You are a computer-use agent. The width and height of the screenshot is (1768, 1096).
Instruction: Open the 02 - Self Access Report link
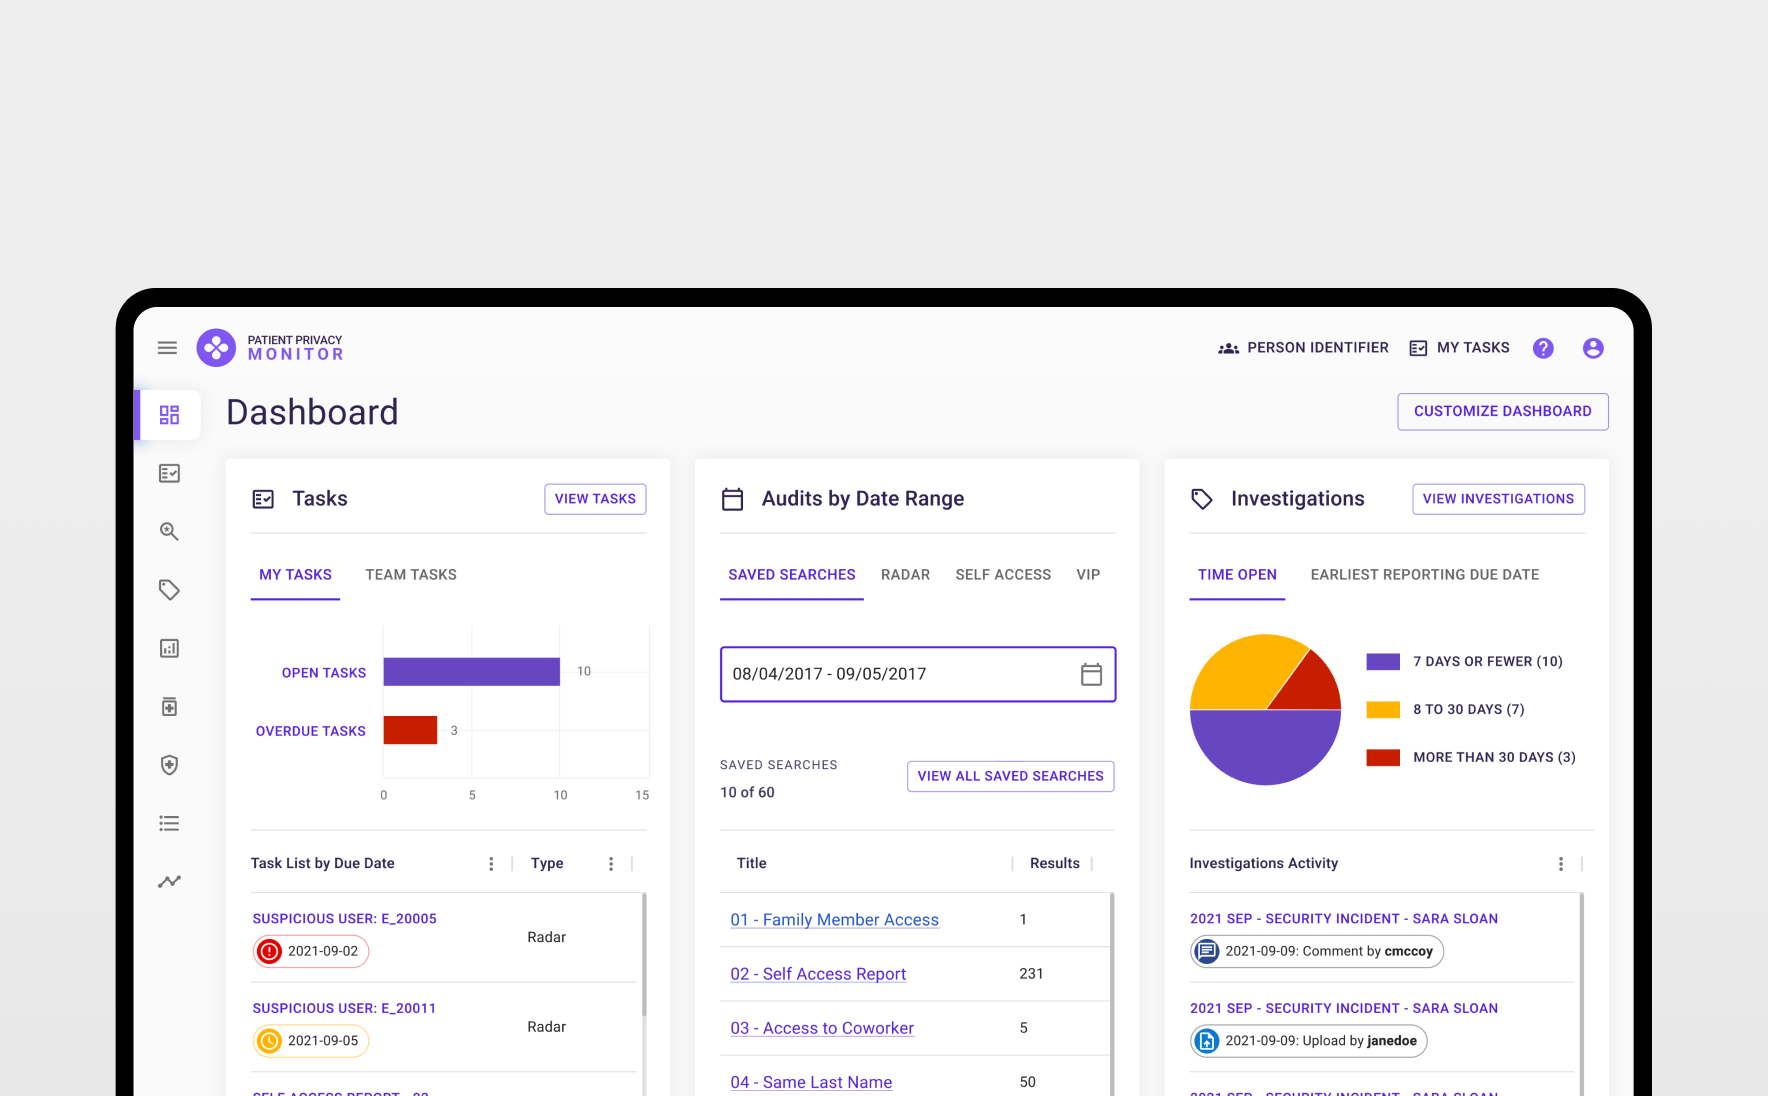click(x=818, y=974)
